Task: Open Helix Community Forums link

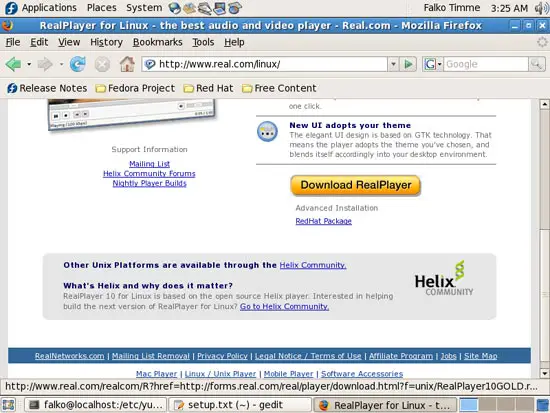Action: click(x=149, y=174)
